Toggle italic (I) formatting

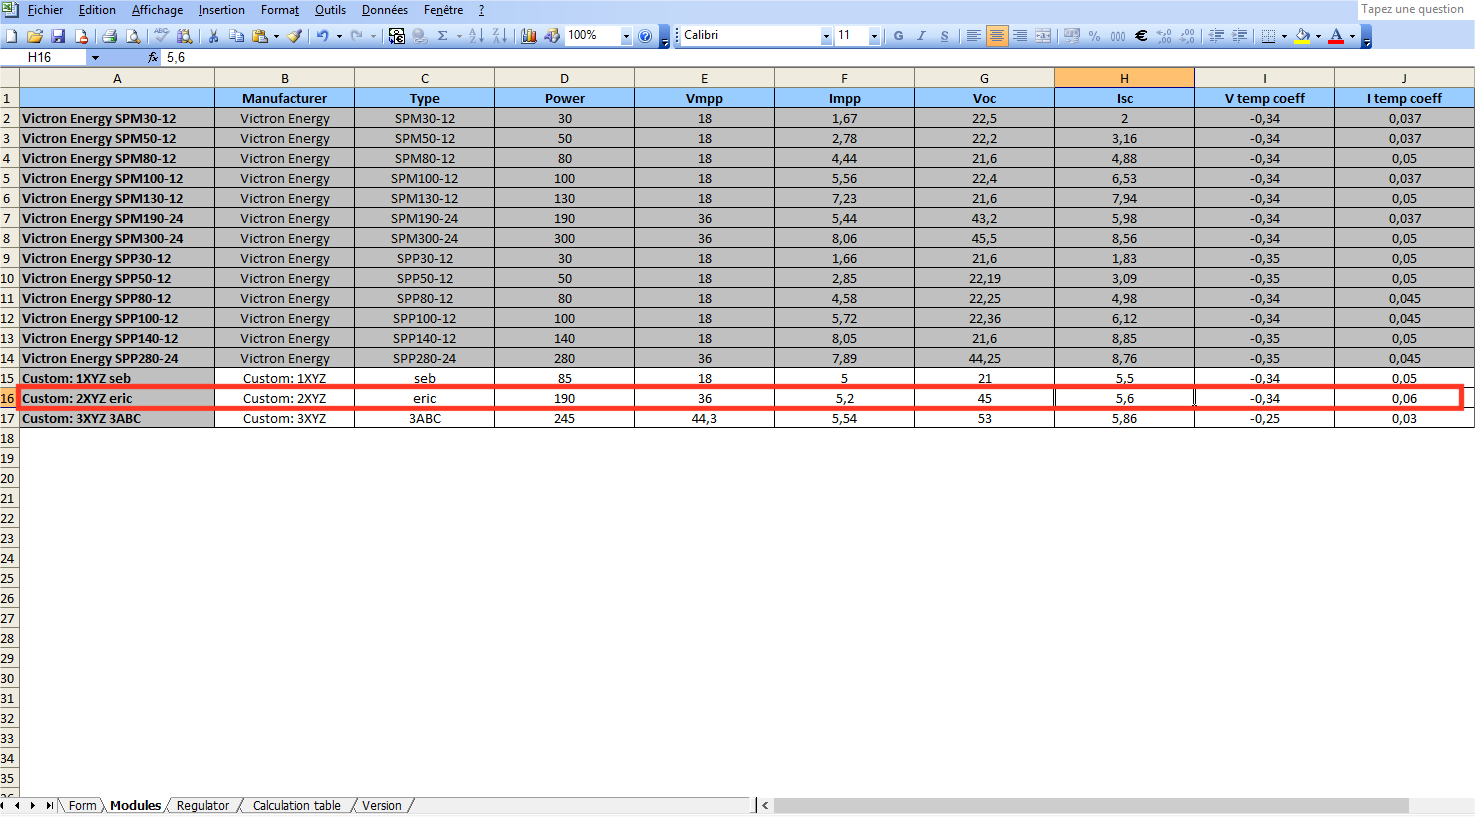coord(921,36)
